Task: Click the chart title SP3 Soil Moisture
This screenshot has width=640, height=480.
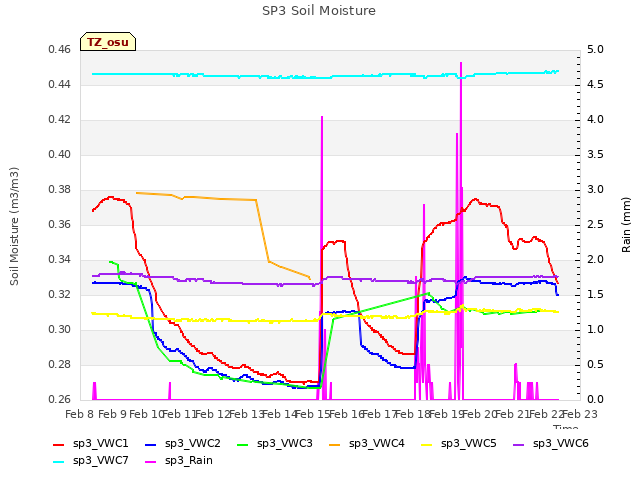Action: click(319, 11)
